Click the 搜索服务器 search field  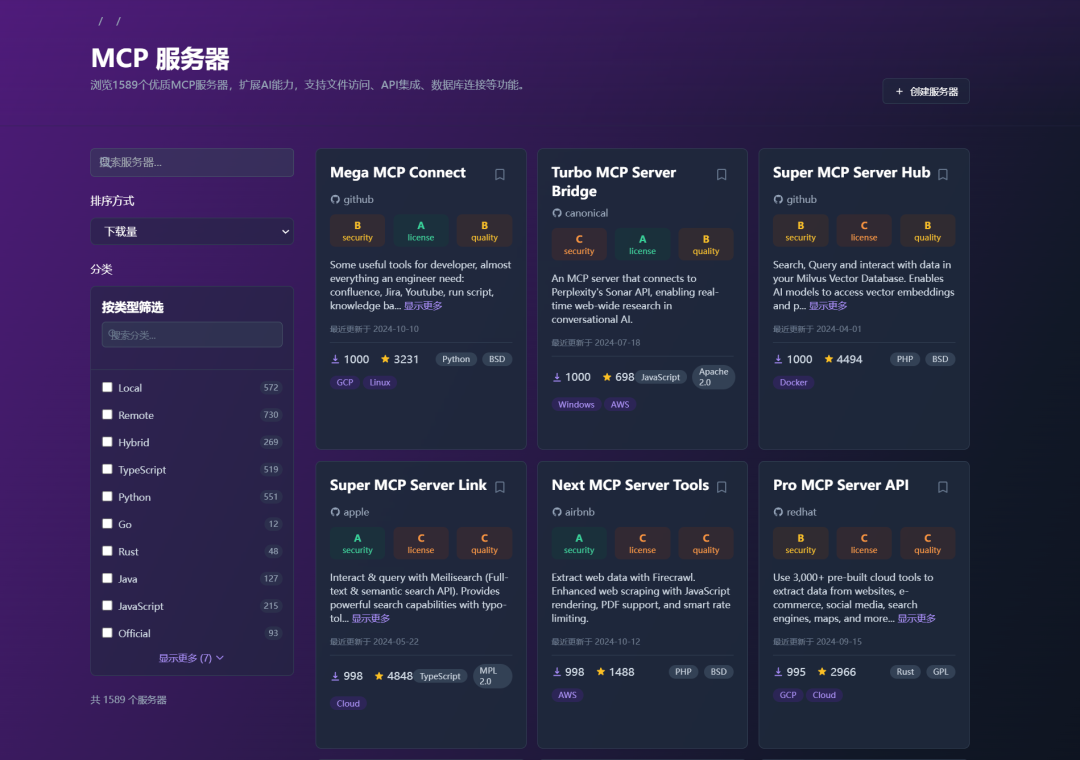tap(192, 163)
